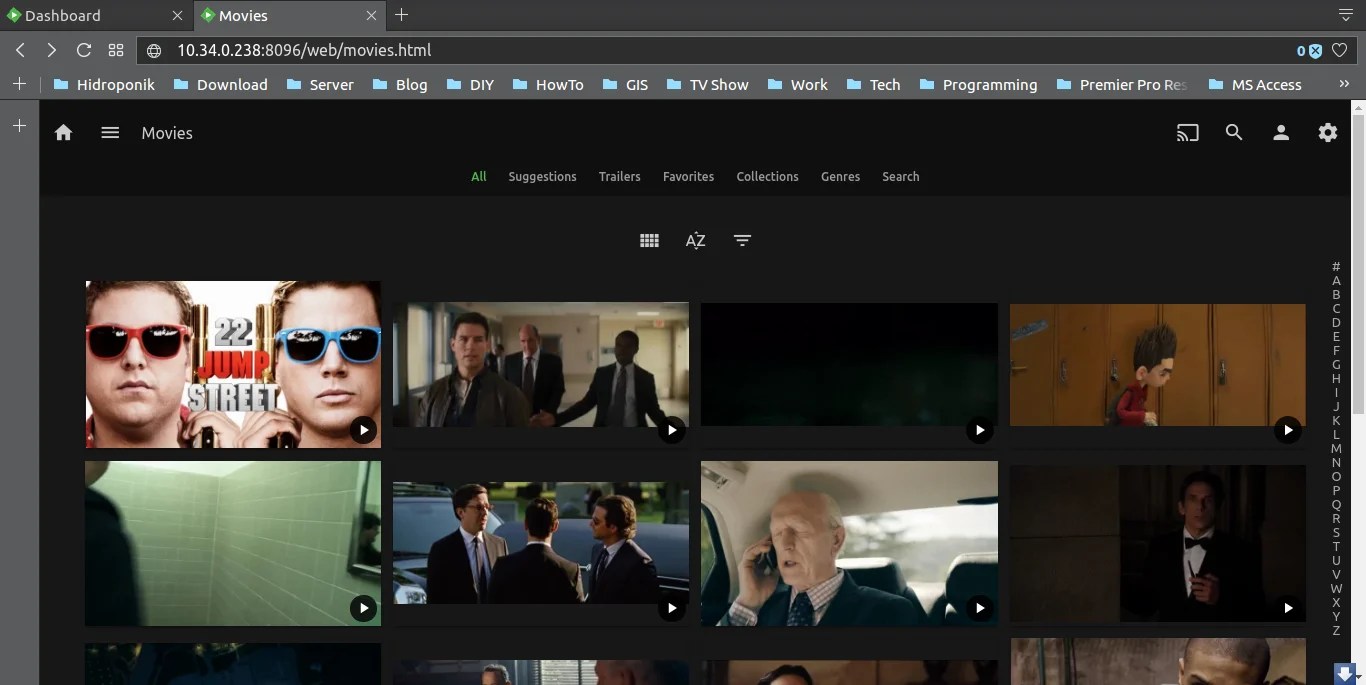
Task: Switch to the Favorites tab
Action: tap(688, 177)
